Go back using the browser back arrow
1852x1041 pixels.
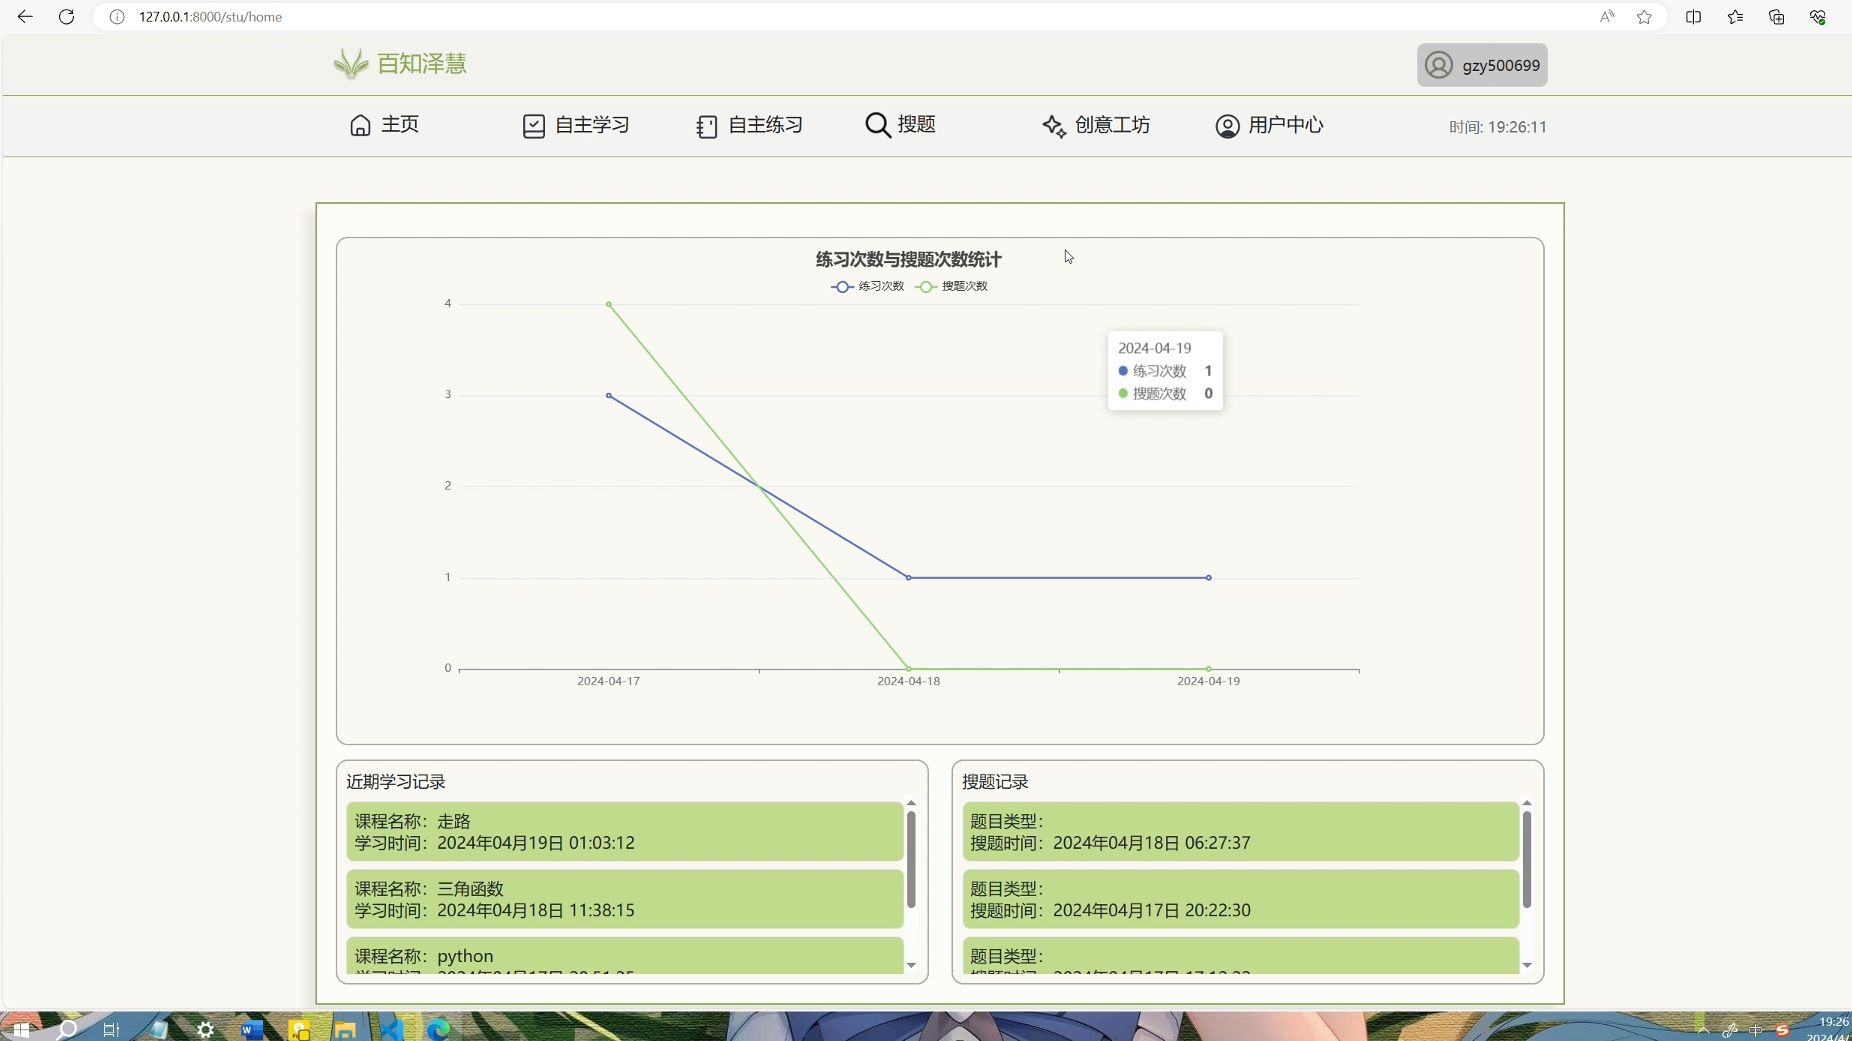25,17
